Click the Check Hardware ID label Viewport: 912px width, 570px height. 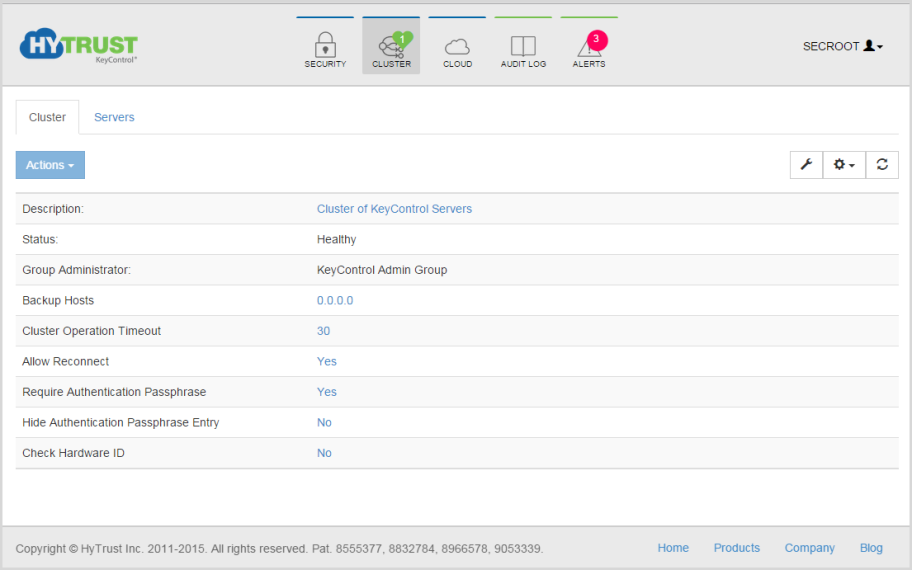(x=73, y=453)
